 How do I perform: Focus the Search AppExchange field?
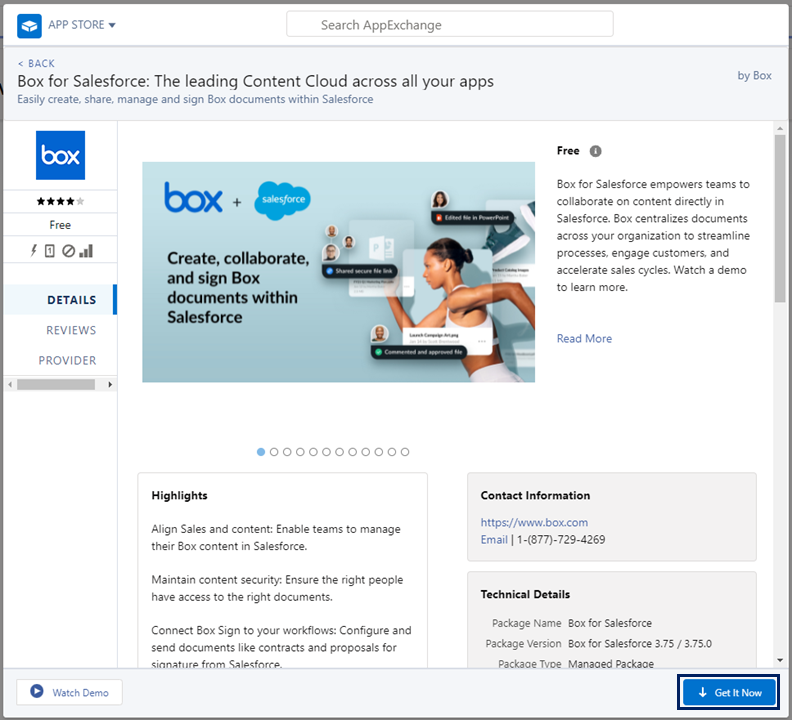pyautogui.click(x=450, y=24)
